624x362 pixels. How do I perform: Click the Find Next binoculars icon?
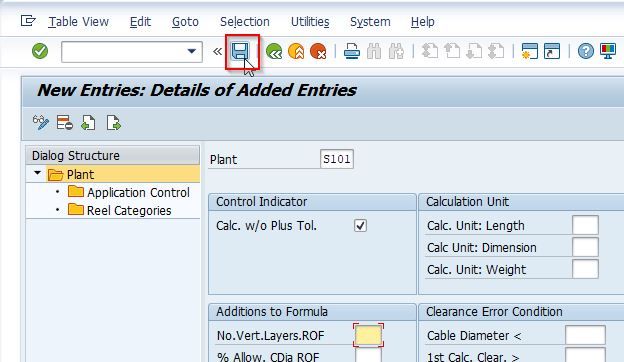pos(396,51)
